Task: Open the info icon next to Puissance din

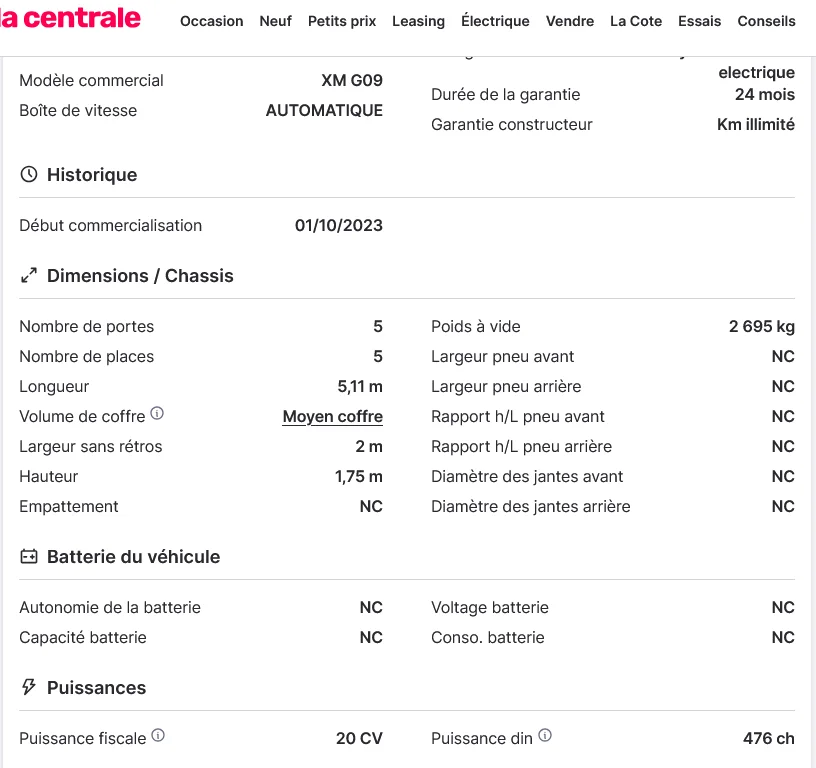Action: pos(545,735)
